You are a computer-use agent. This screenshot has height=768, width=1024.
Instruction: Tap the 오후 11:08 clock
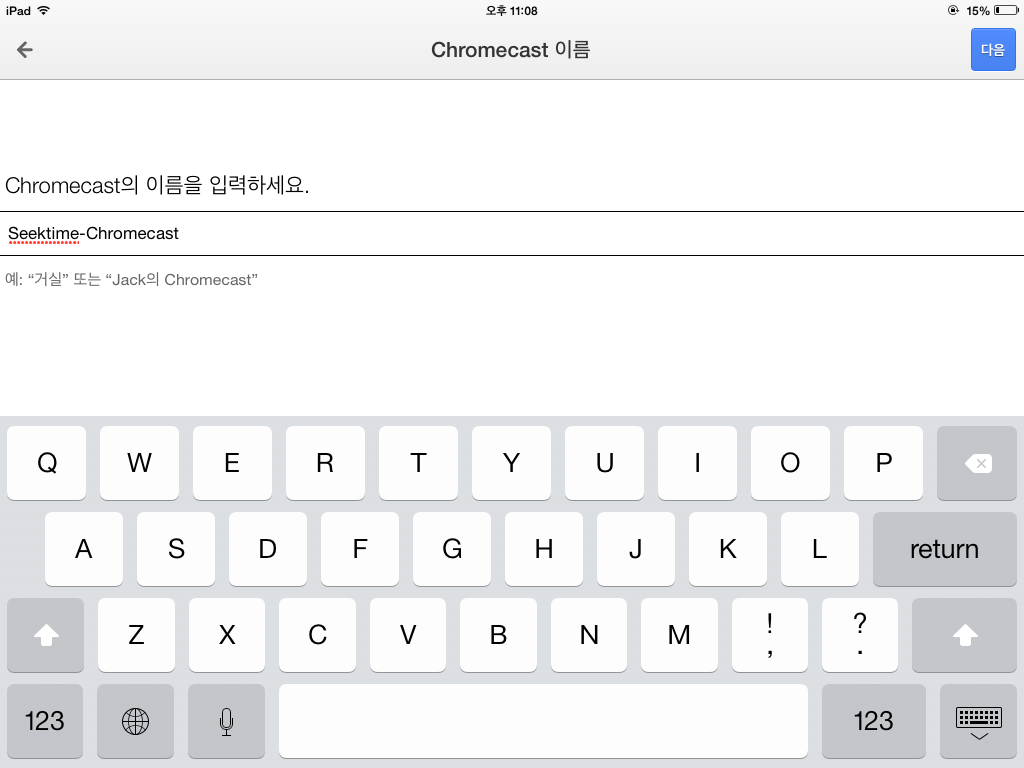511,10
